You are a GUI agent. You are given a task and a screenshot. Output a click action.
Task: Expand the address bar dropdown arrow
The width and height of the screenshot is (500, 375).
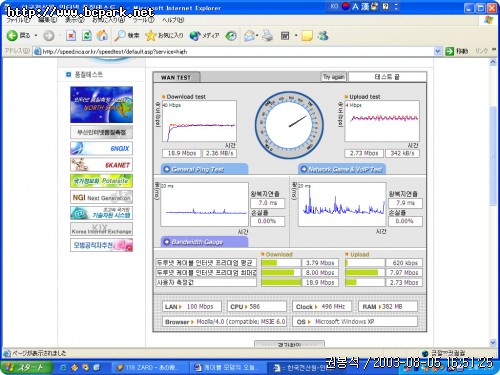(438, 51)
